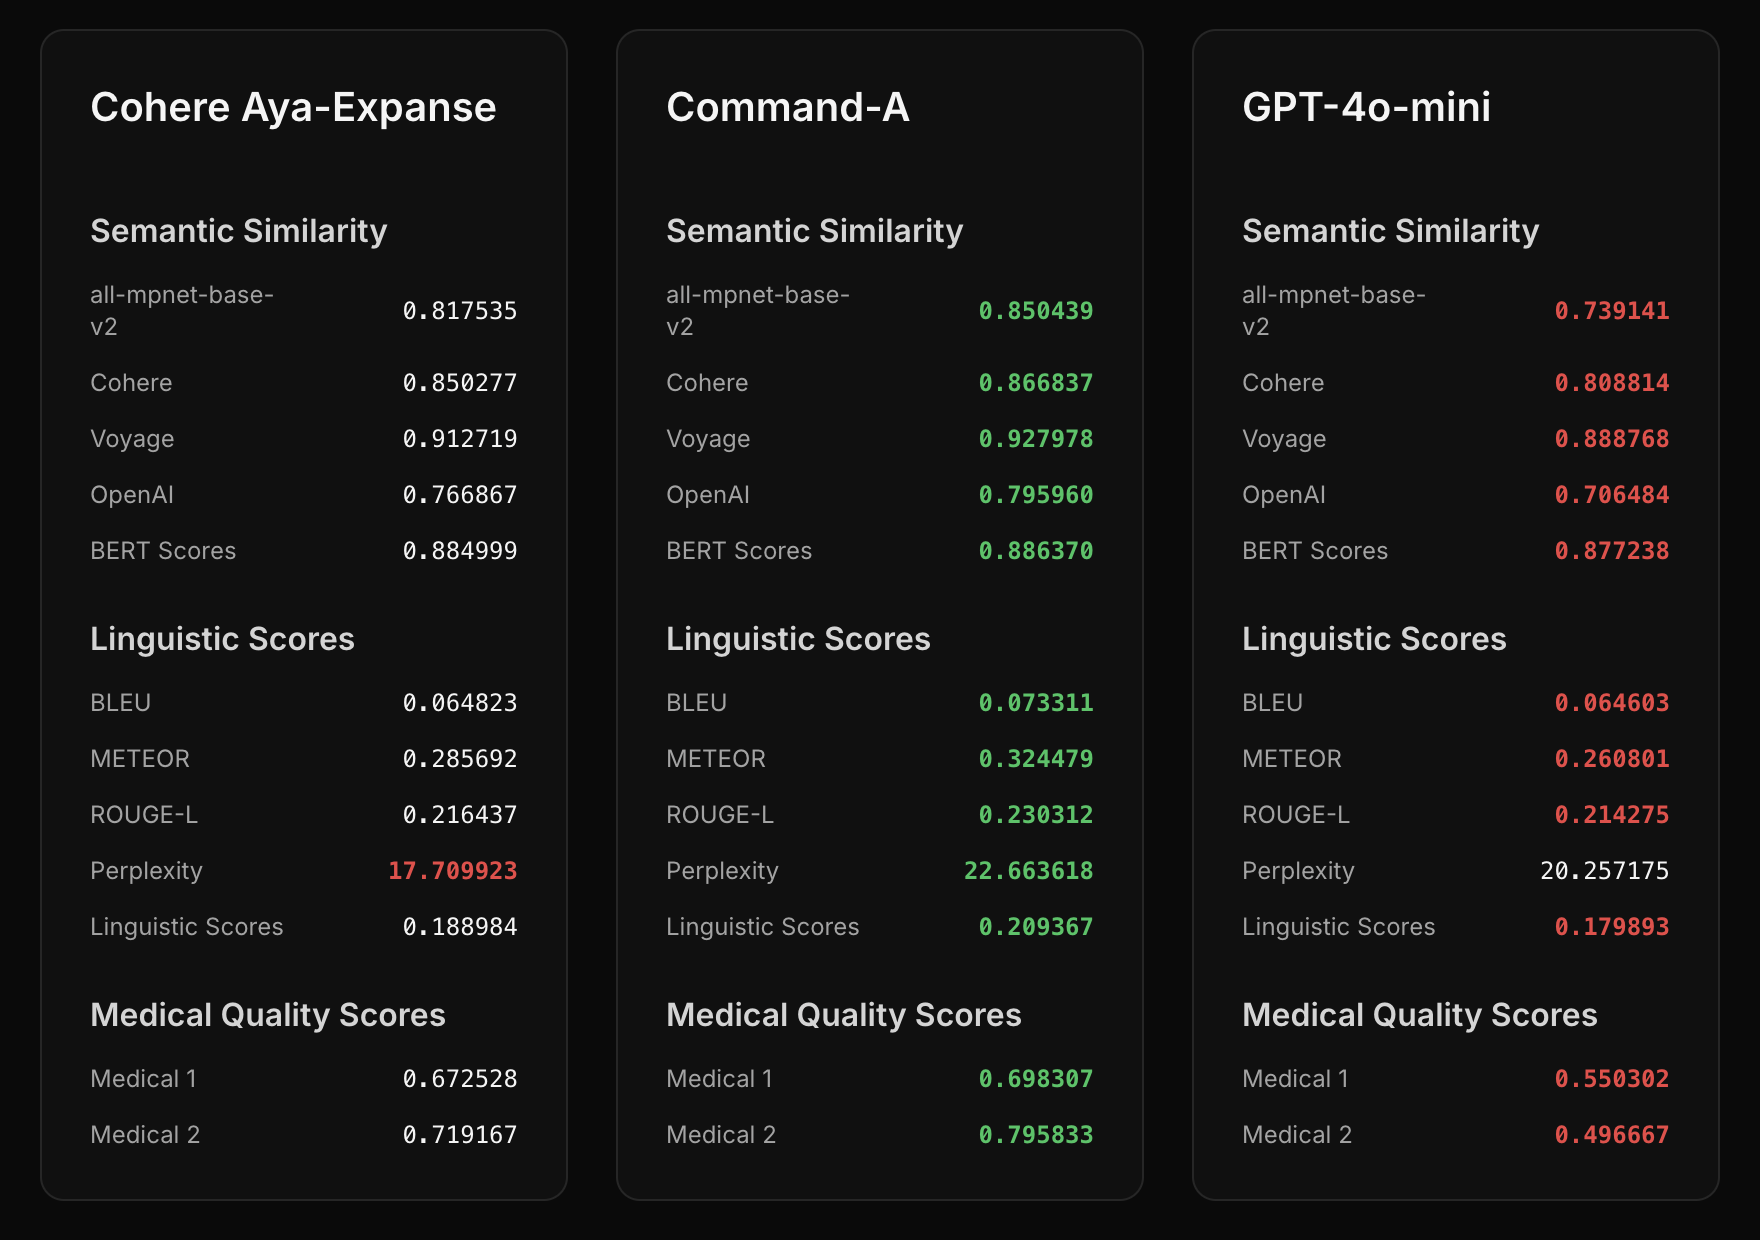Select the OpenAI score 0.706484
This screenshot has width=1760, height=1240.
[x=1611, y=495]
